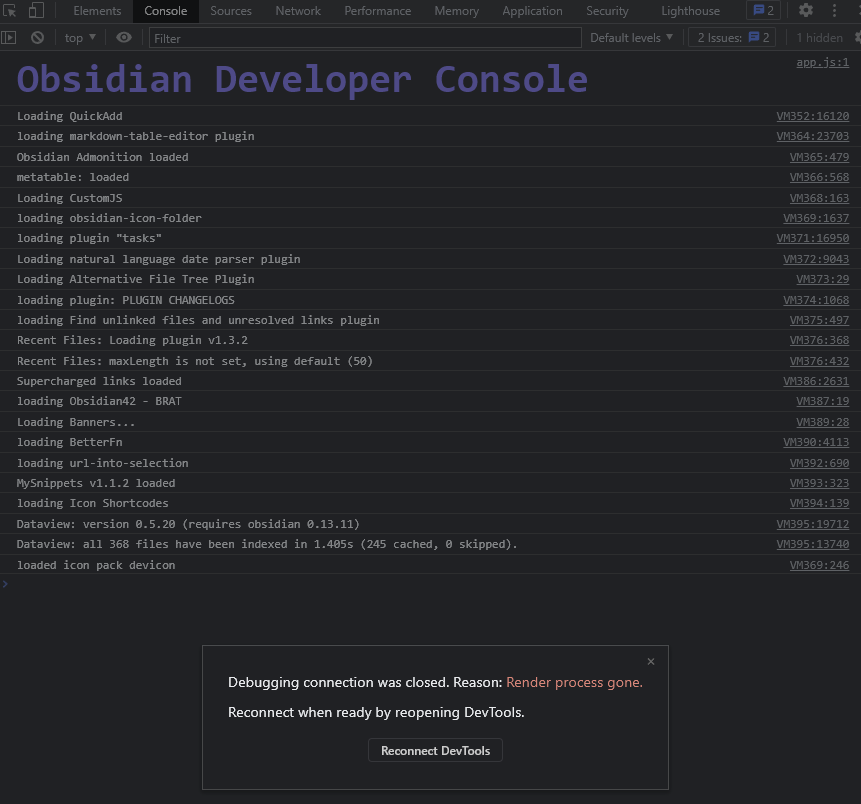The height and width of the screenshot is (804, 861).
Task: Open the Performance tab
Action: point(378,10)
